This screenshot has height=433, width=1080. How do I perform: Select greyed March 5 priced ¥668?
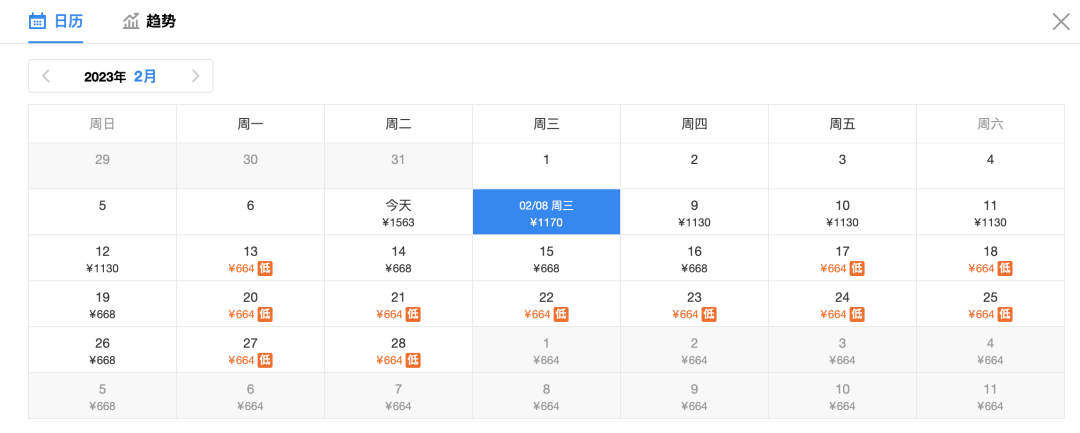[102, 396]
